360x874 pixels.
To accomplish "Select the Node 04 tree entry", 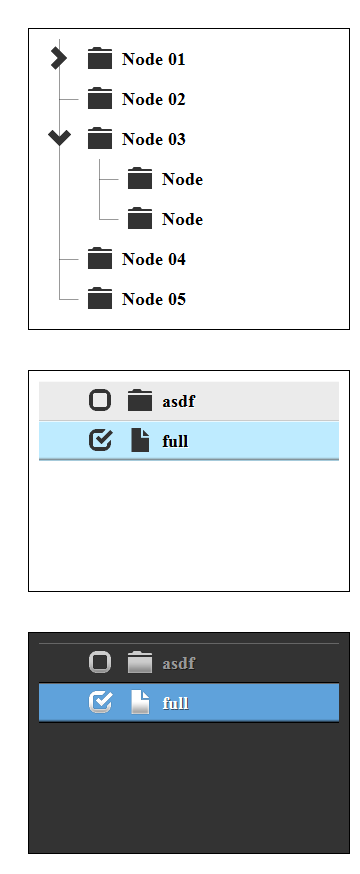I will 154,259.
